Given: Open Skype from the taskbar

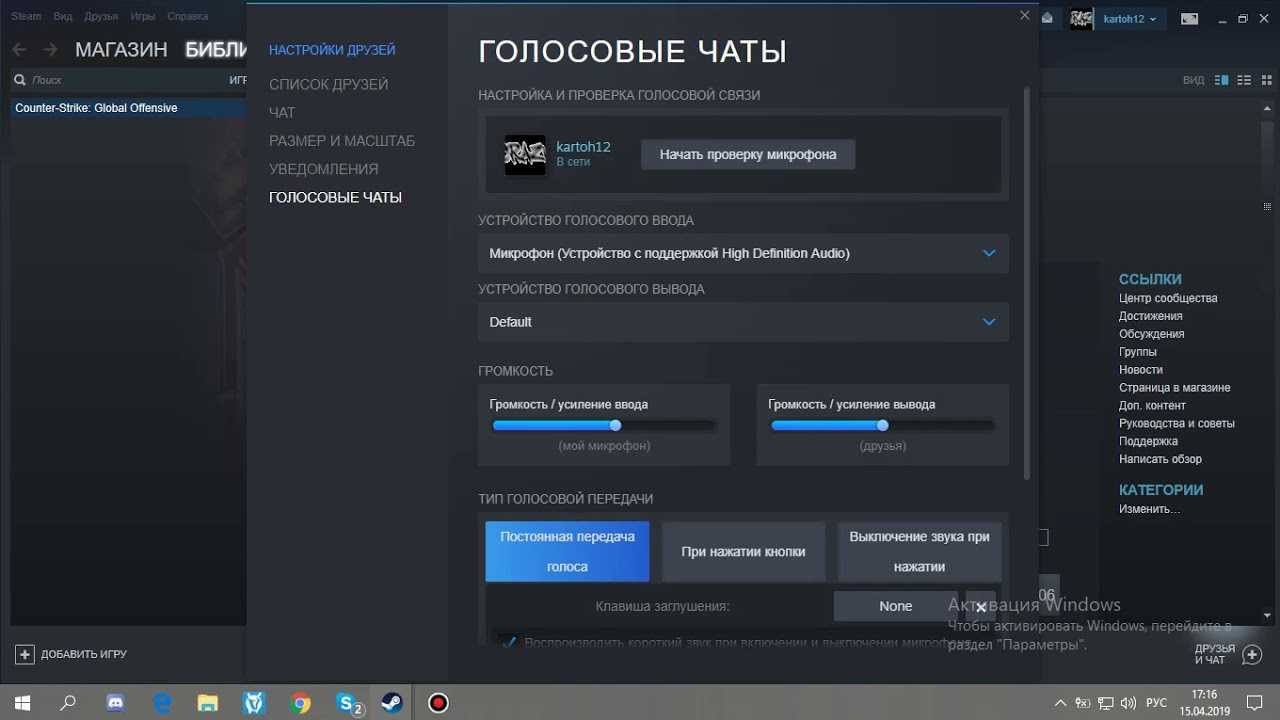Looking at the screenshot, I should (x=348, y=703).
